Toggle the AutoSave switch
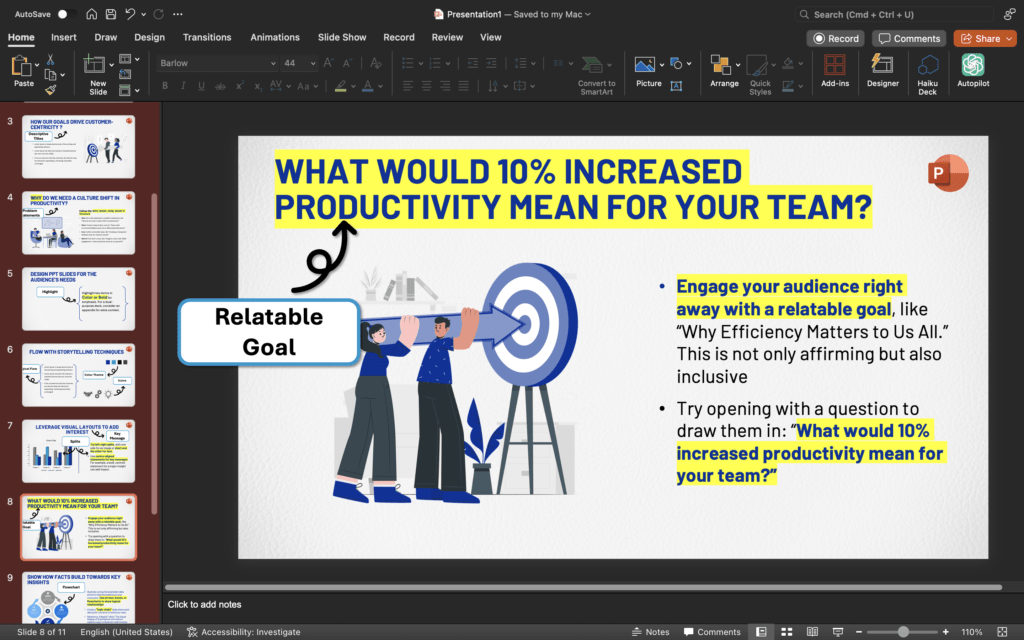Image resolution: width=1024 pixels, height=640 pixels. tap(66, 14)
